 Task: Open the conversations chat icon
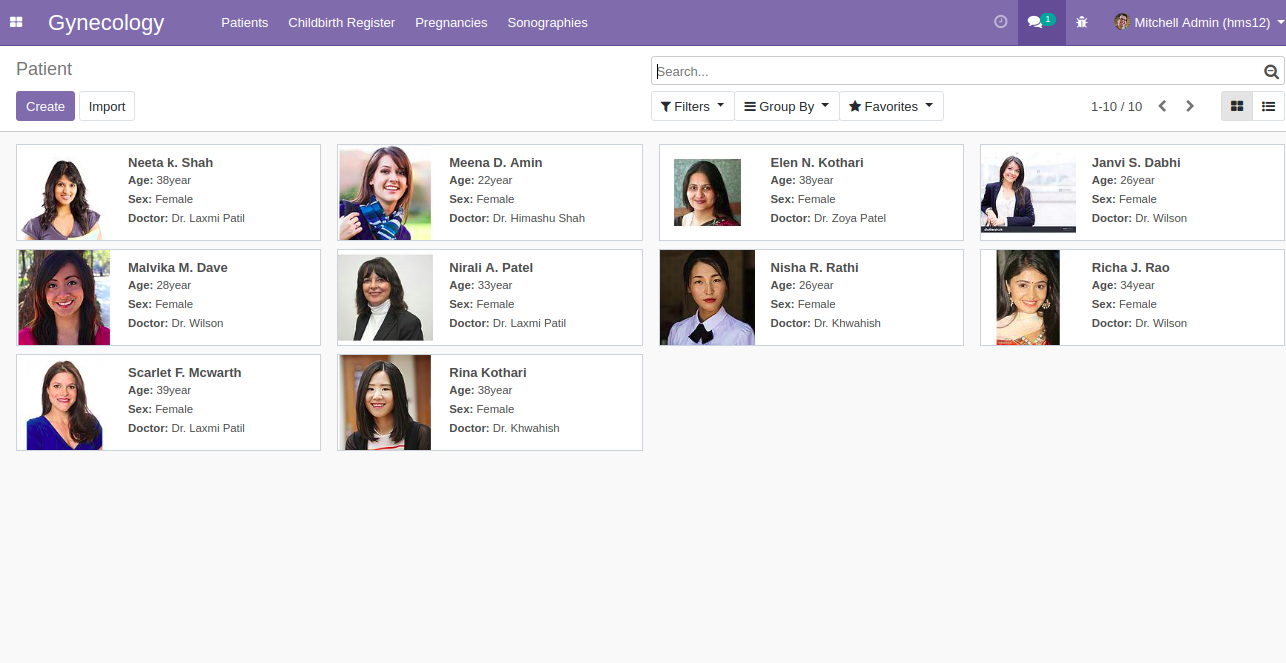[x=1041, y=22]
